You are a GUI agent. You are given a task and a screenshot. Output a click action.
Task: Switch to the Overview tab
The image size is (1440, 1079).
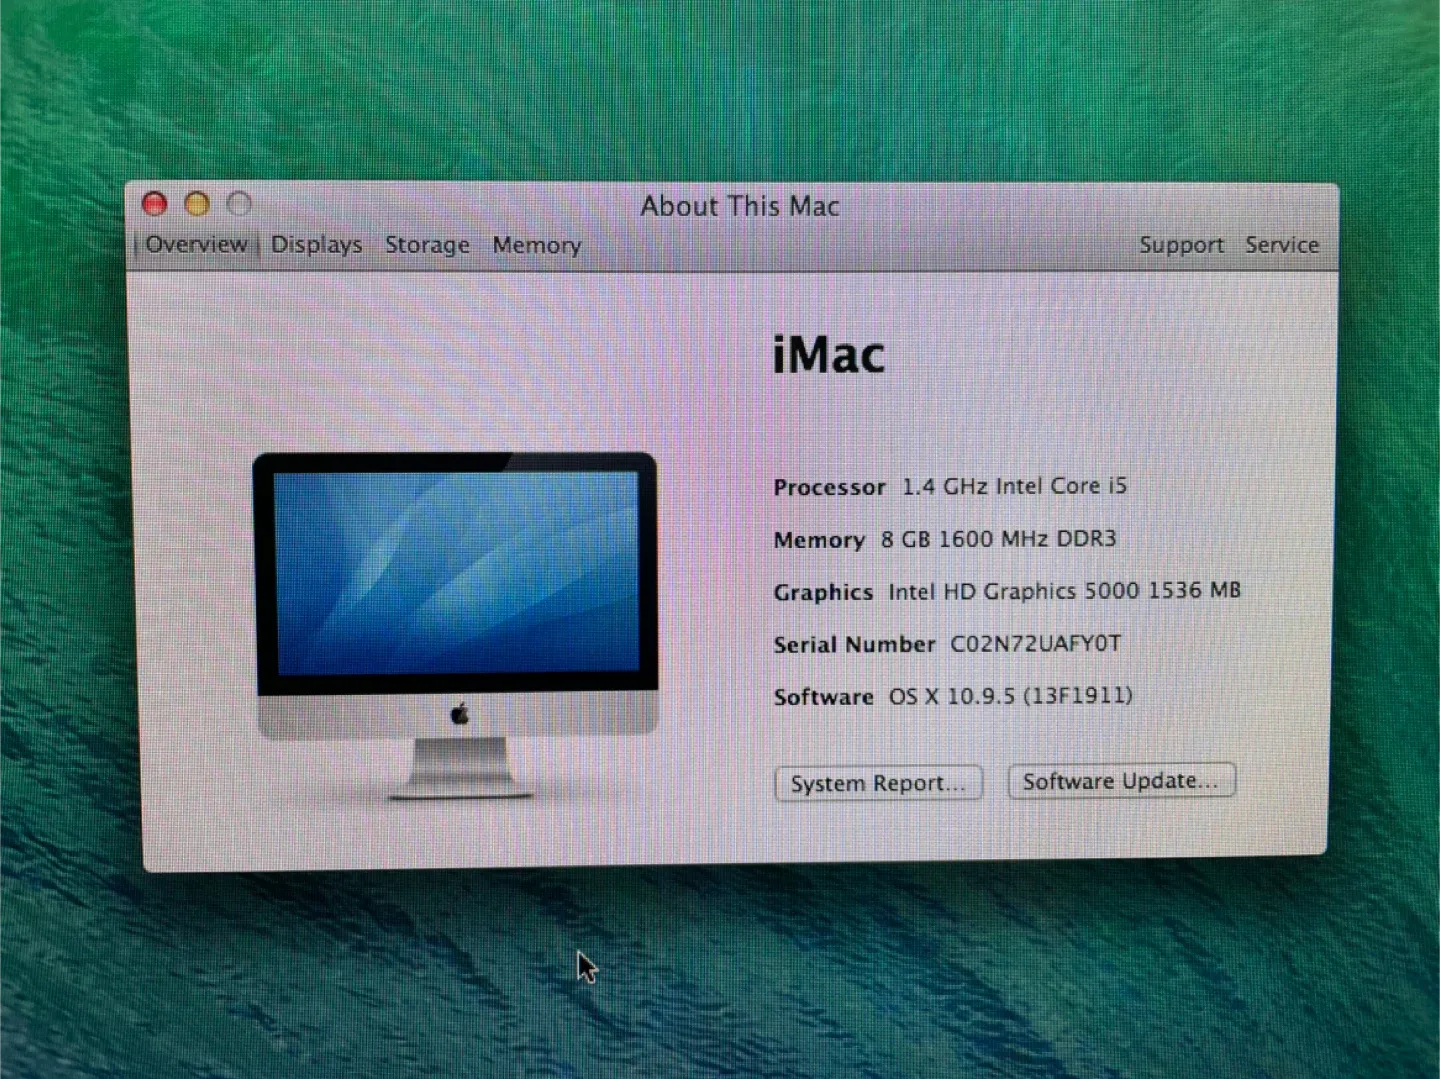tap(196, 244)
